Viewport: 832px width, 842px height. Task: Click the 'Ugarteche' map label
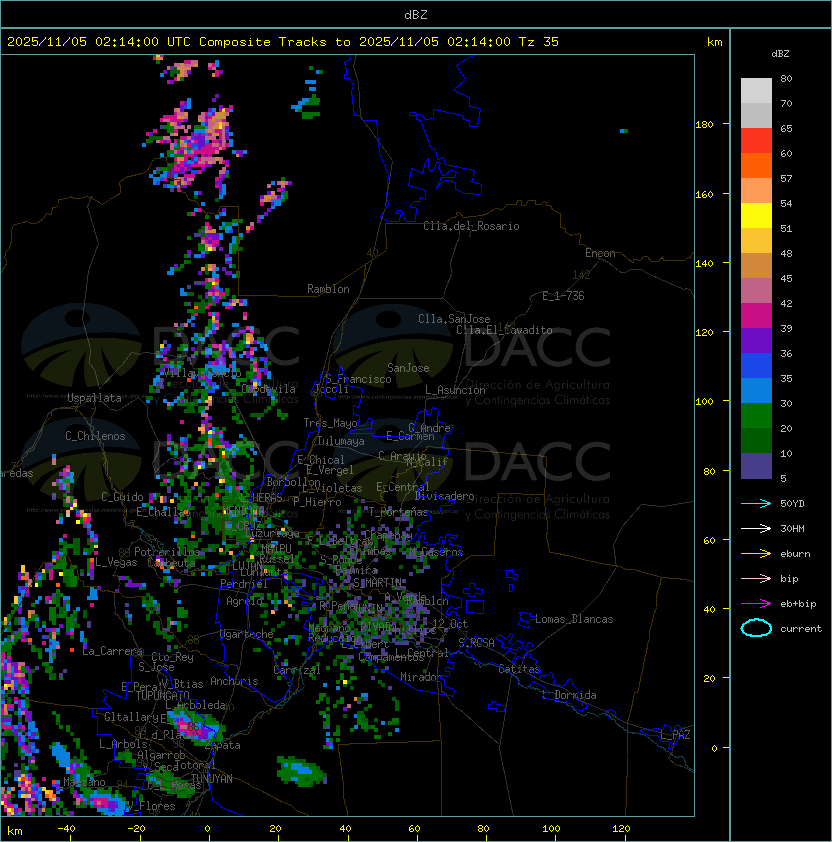coord(246,634)
